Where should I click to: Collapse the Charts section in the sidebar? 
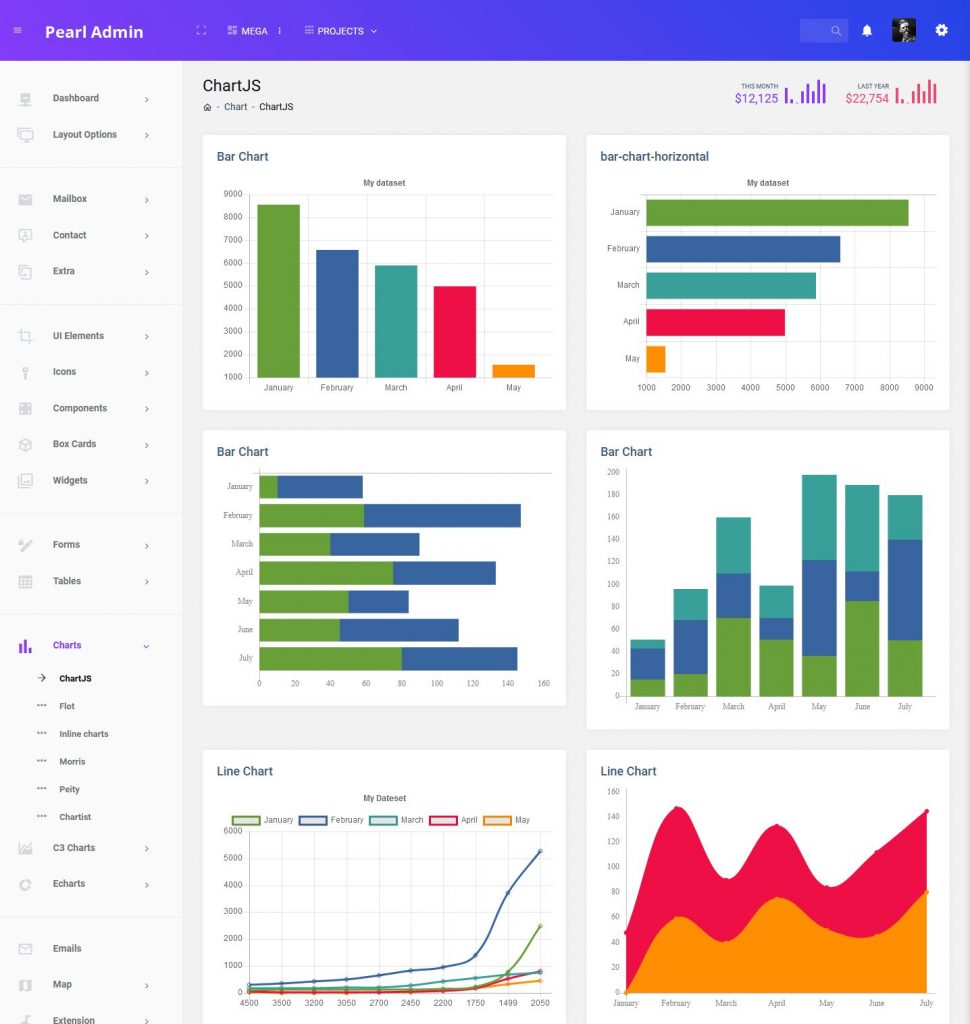pos(67,645)
